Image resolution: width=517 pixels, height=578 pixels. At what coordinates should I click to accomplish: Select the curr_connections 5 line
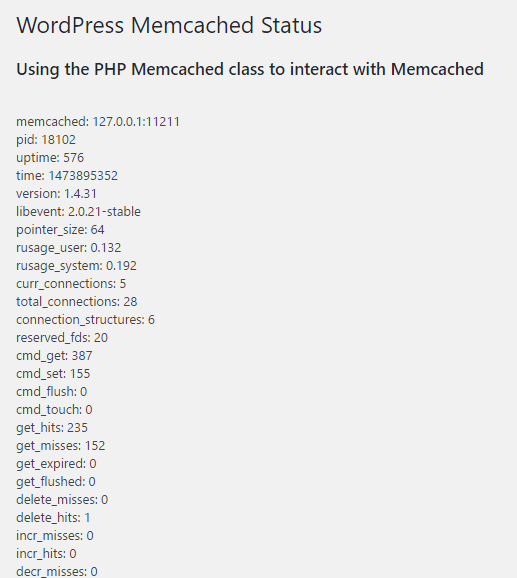(x=71, y=283)
